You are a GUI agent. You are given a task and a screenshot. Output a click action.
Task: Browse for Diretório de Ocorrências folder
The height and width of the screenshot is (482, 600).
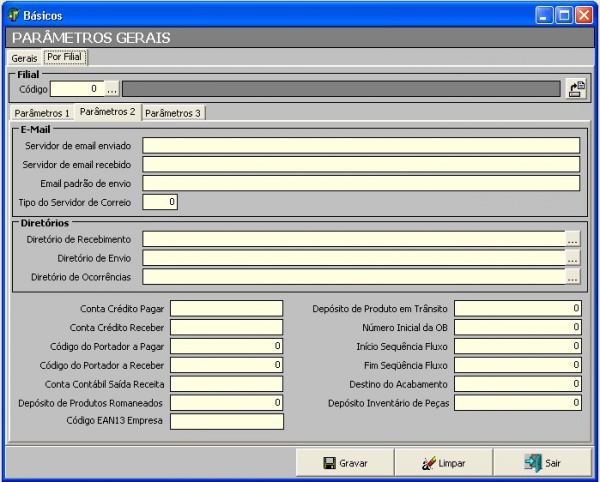[572, 277]
